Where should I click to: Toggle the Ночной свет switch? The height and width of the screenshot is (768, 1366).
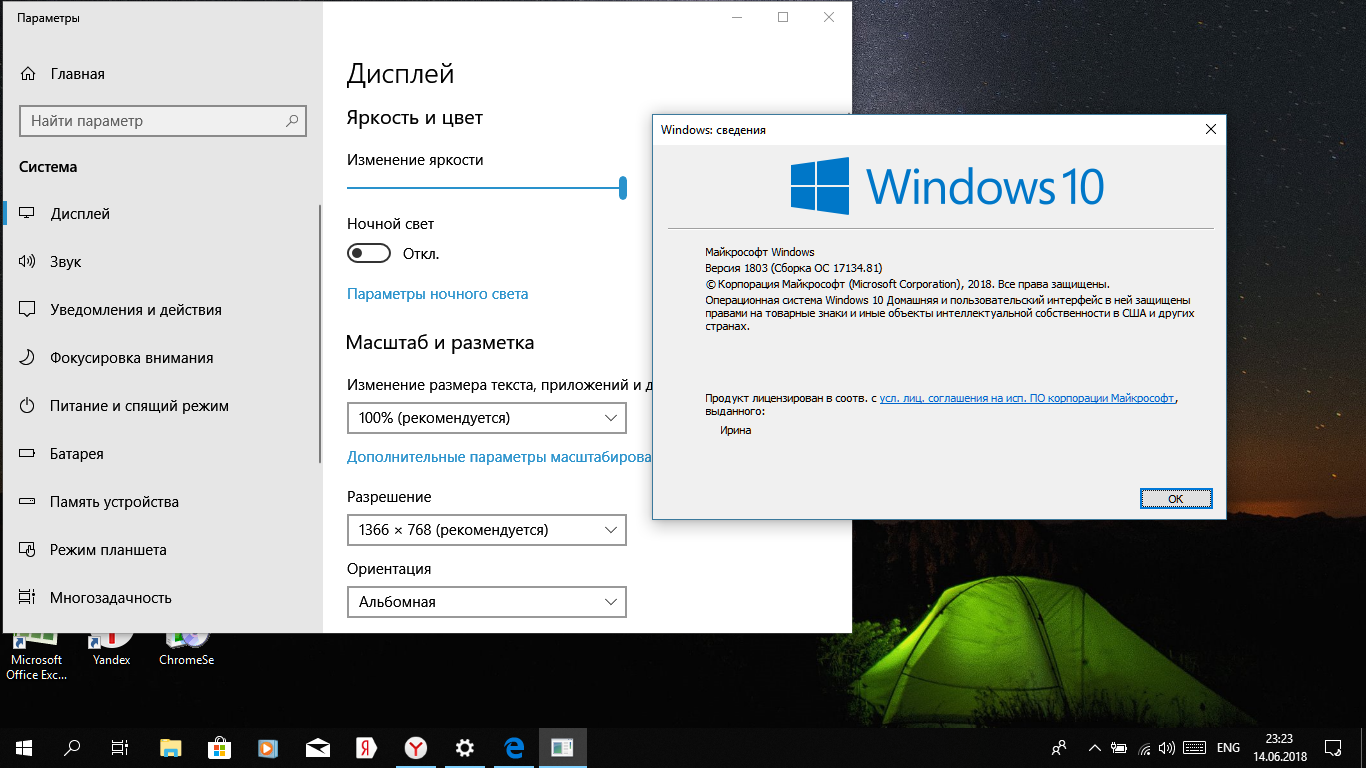369,254
